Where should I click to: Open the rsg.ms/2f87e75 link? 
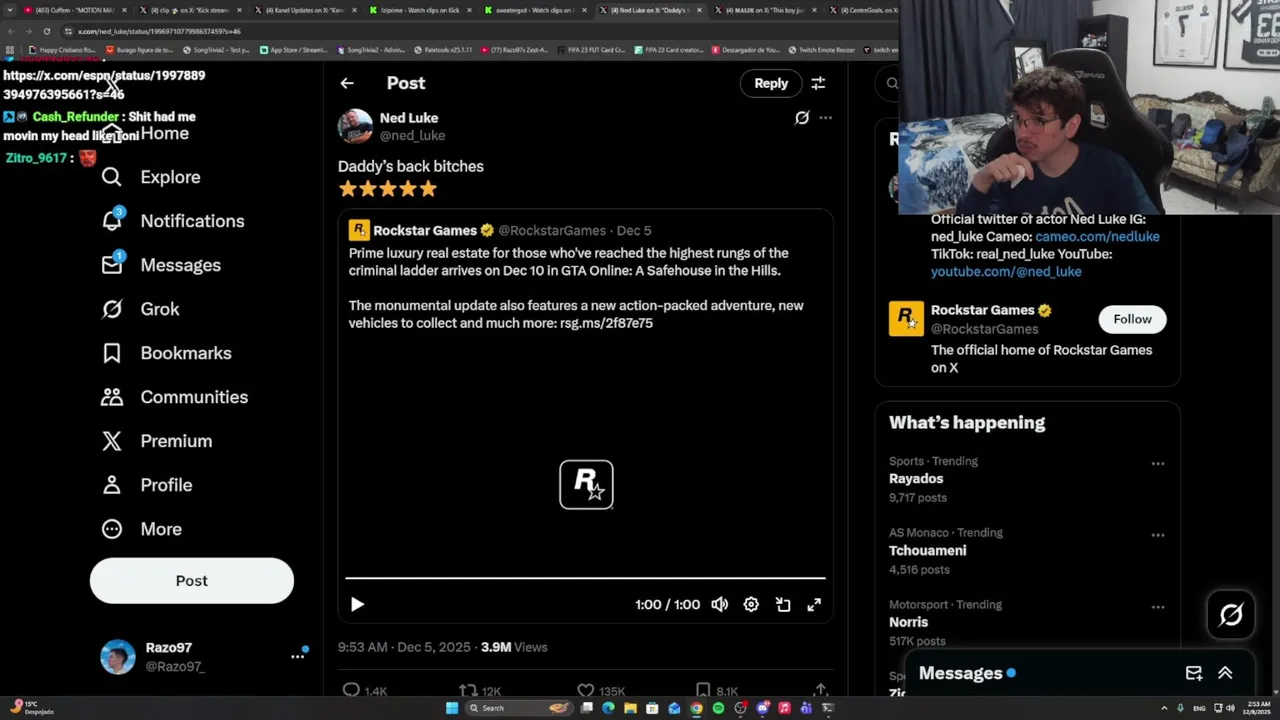coord(606,323)
